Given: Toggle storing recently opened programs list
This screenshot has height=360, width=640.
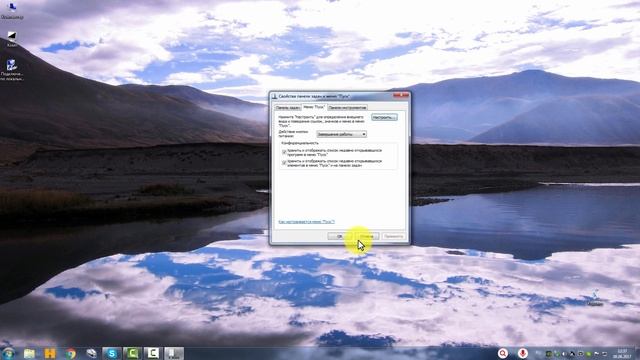Looking at the screenshot, I should pos(284,152).
